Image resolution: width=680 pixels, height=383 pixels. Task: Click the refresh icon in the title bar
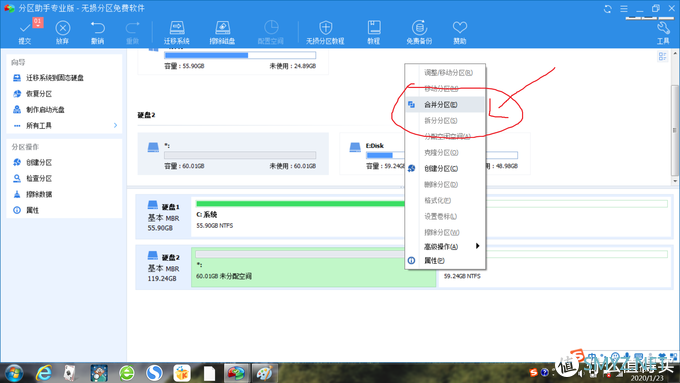point(608,9)
